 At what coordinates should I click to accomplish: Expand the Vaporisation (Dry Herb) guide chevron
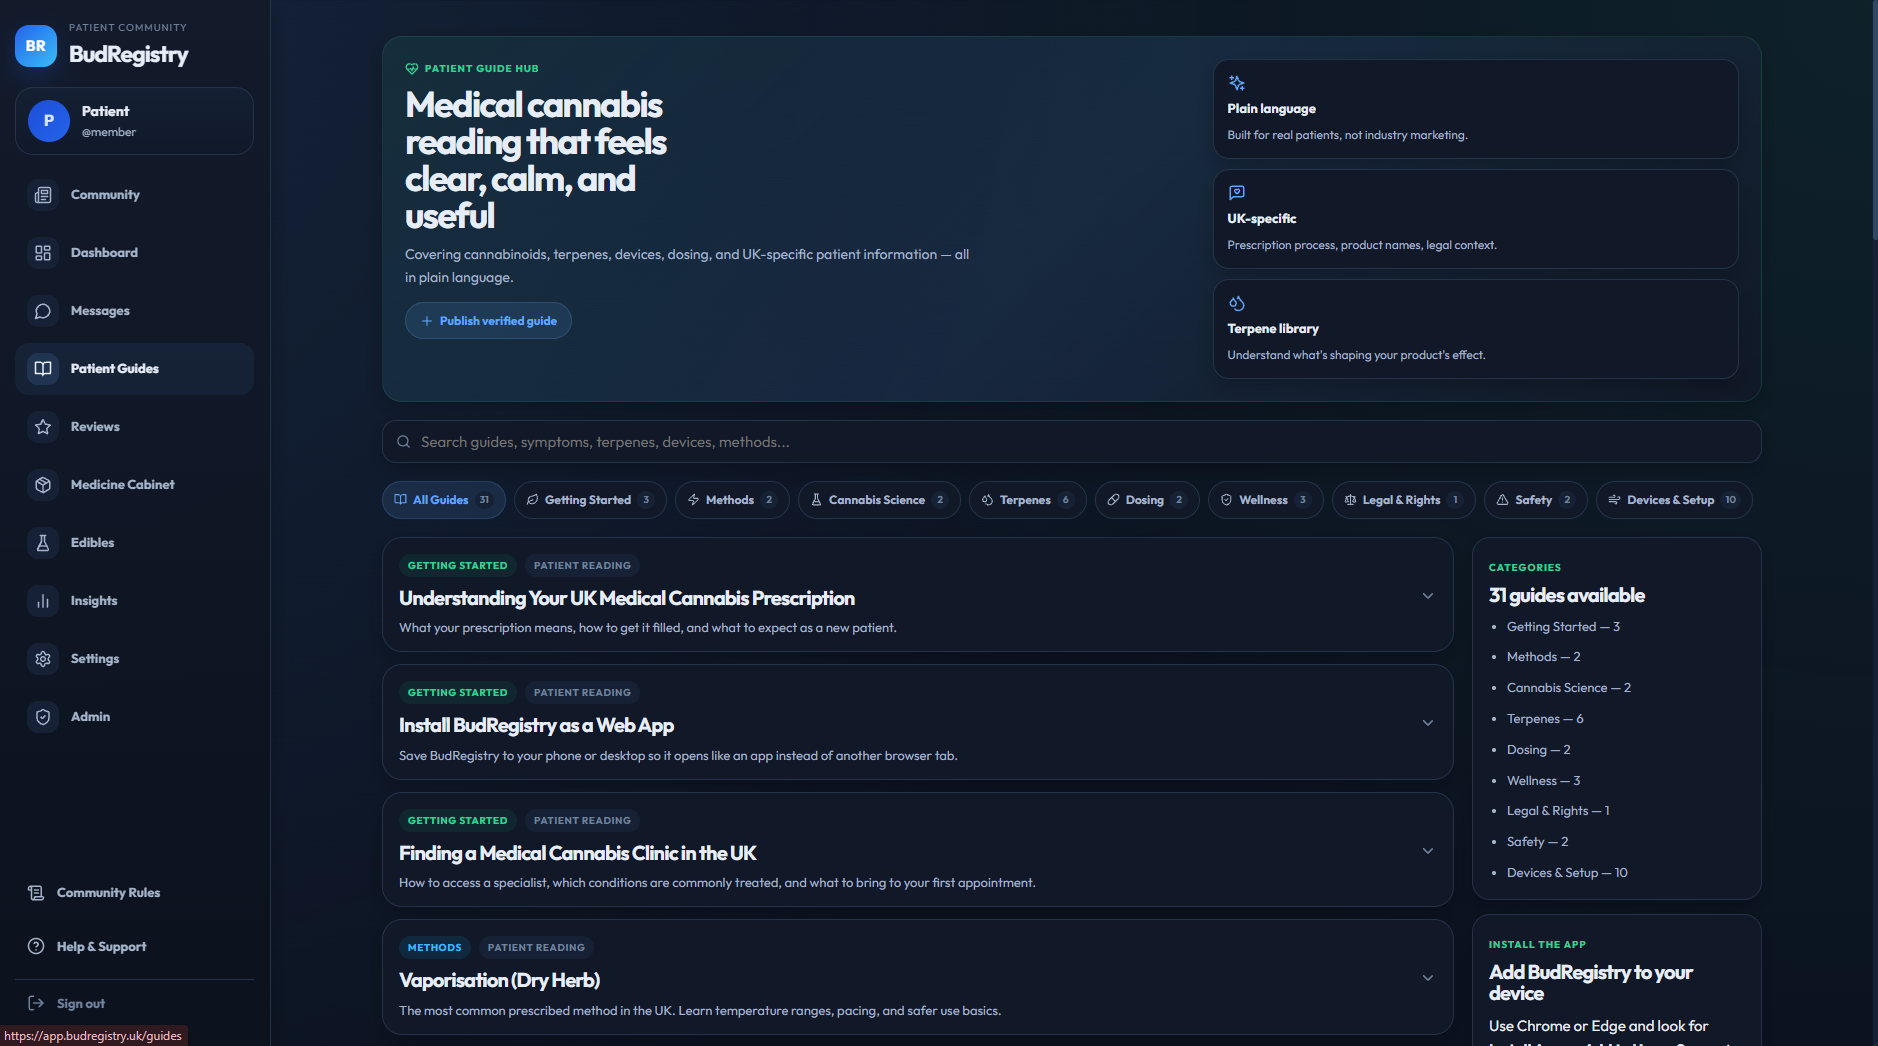[x=1428, y=978]
